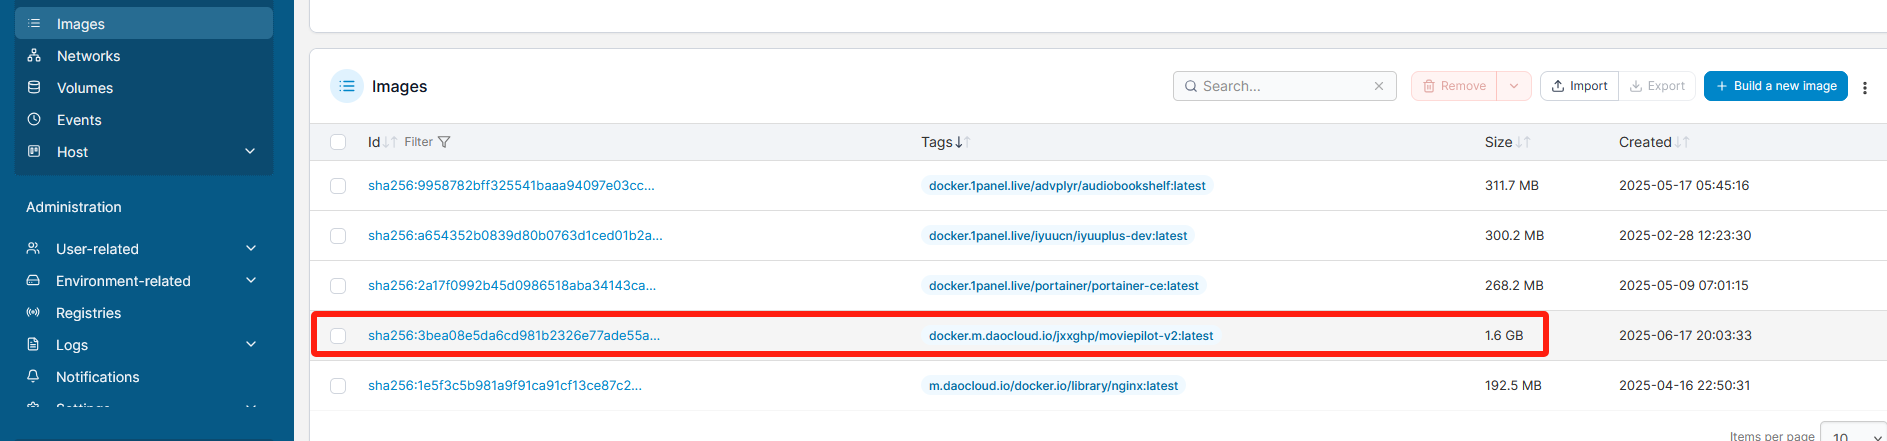Viewport: 1887px width, 441px height.
Task: Click the User-related people icon
Action: [x=33, y=248]
